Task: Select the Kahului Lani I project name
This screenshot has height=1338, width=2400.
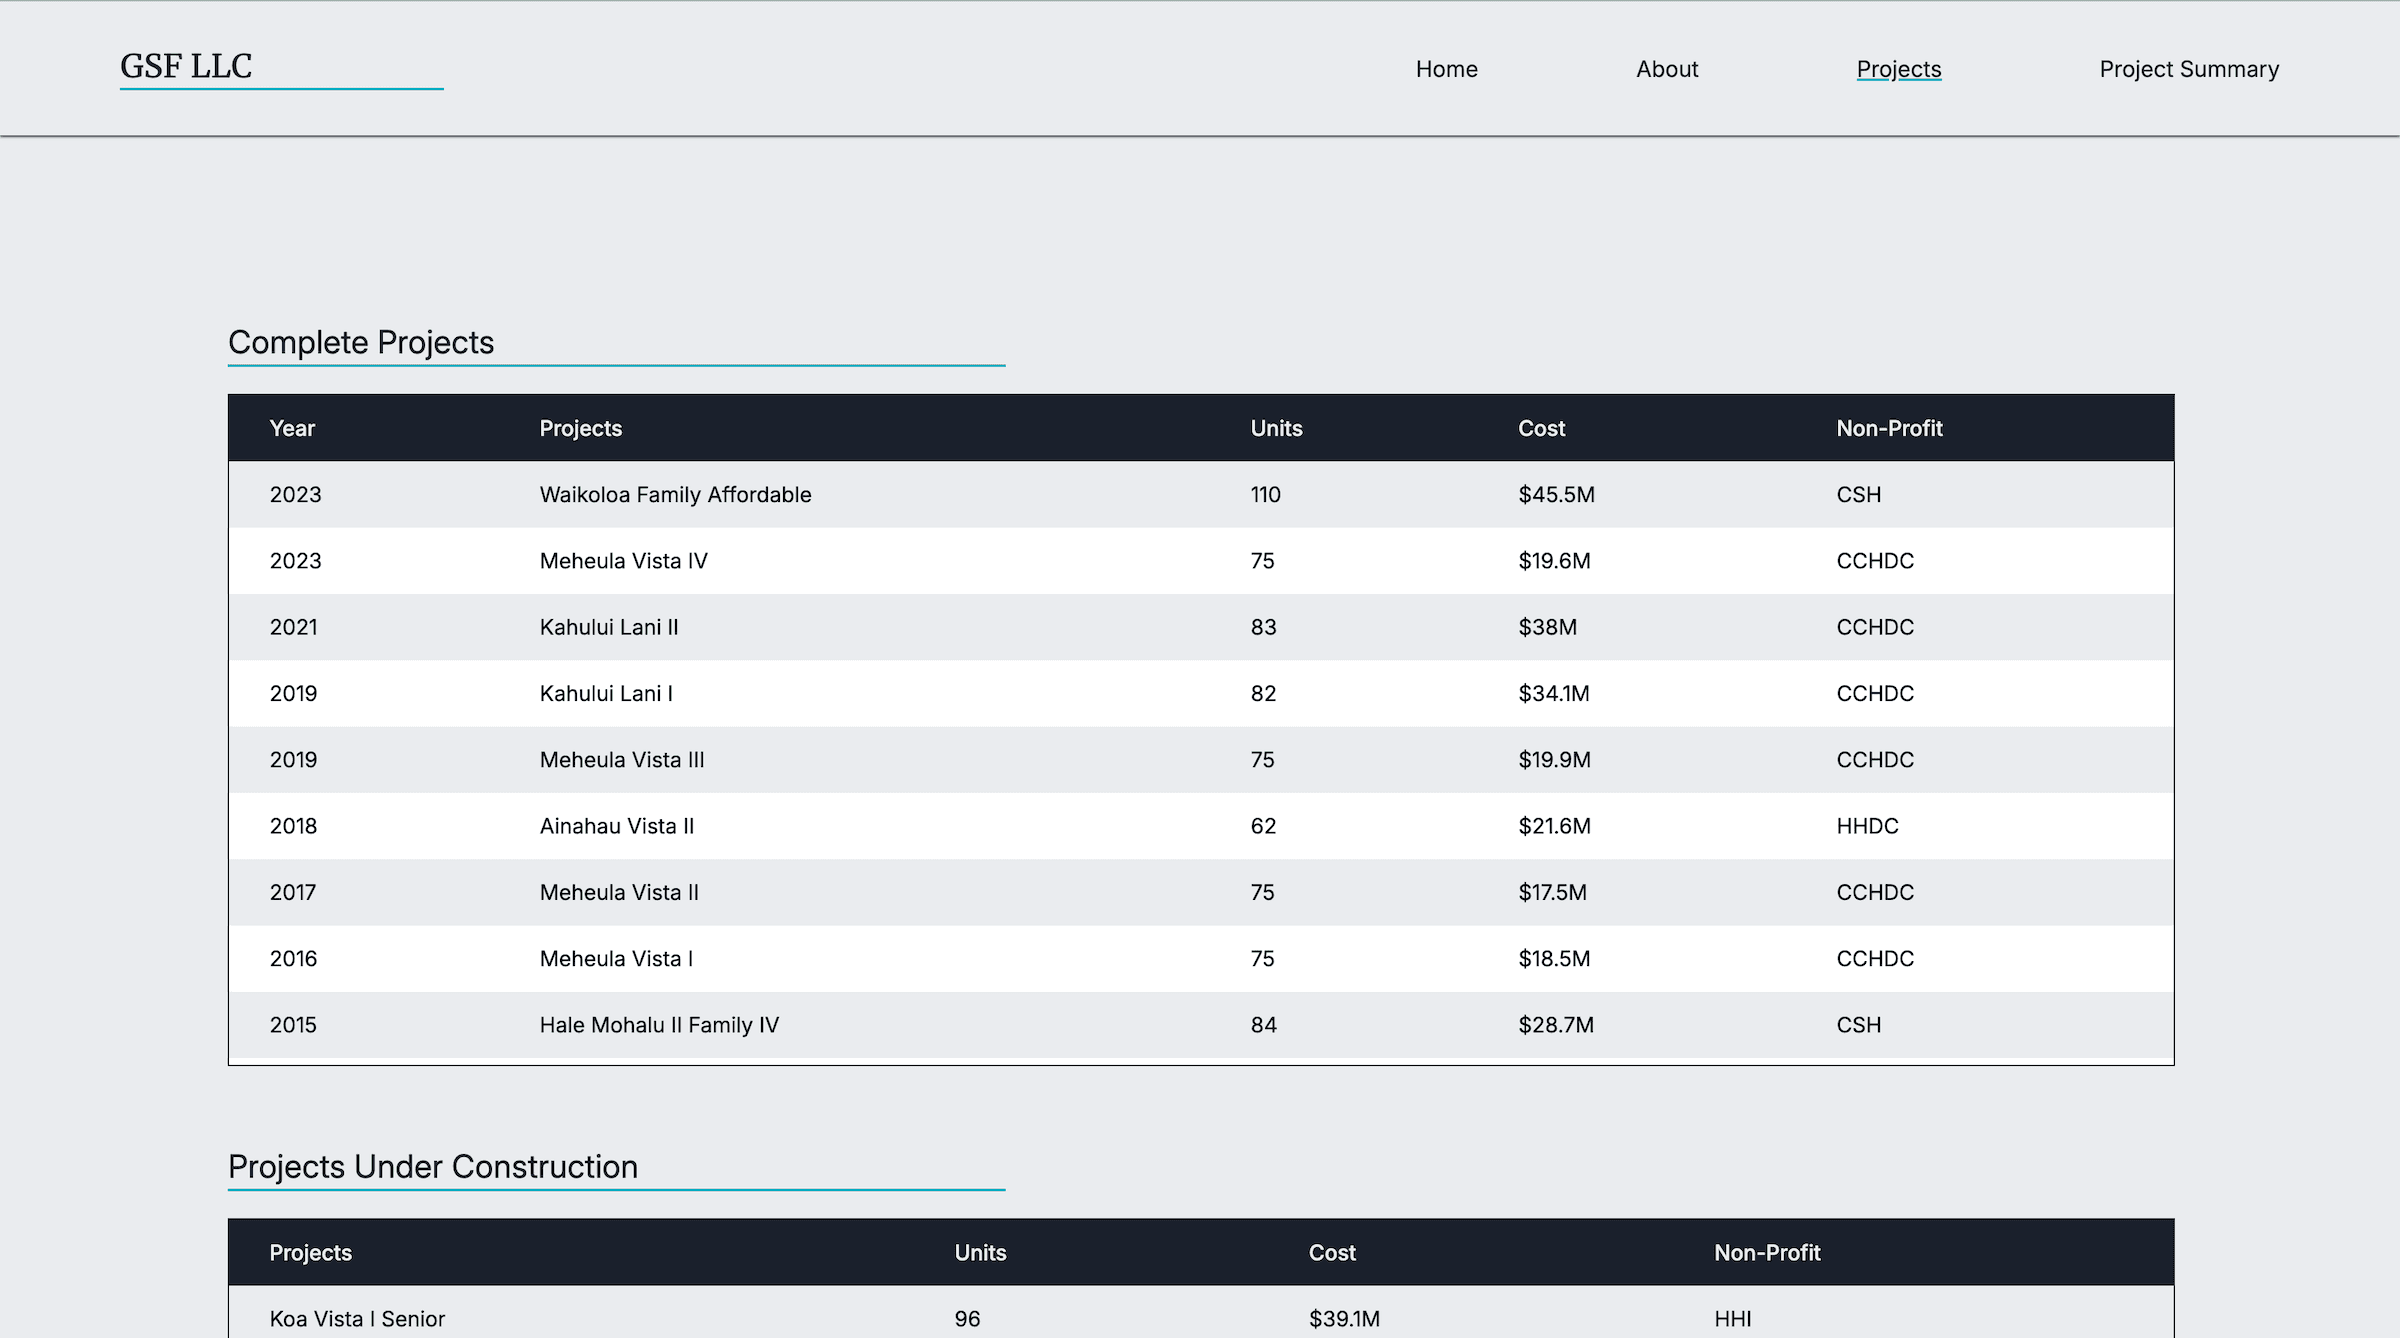Action: coord(606,693)
